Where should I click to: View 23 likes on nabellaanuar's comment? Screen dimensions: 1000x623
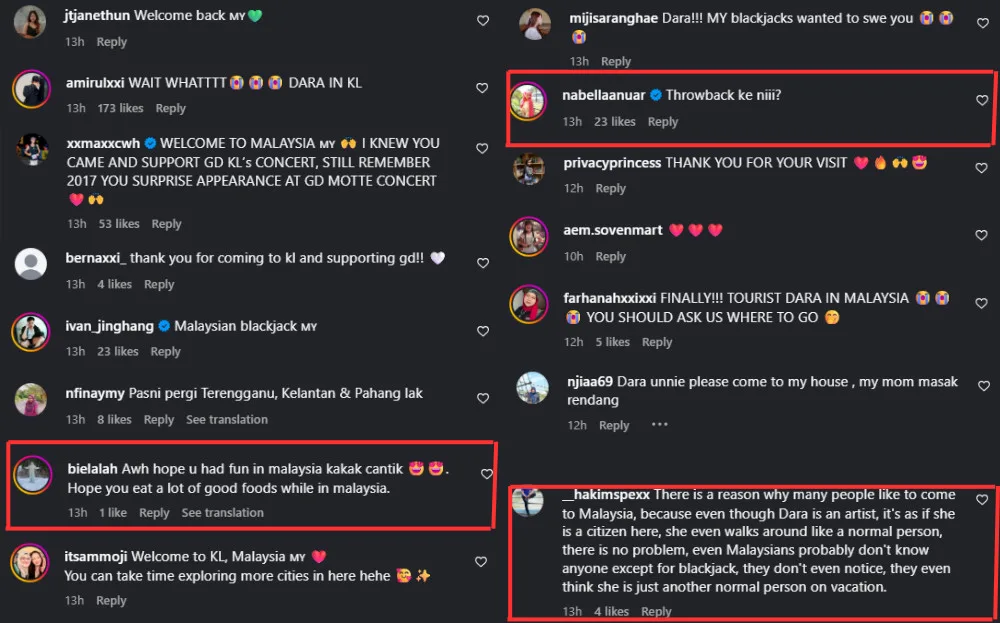pos(614,122)
